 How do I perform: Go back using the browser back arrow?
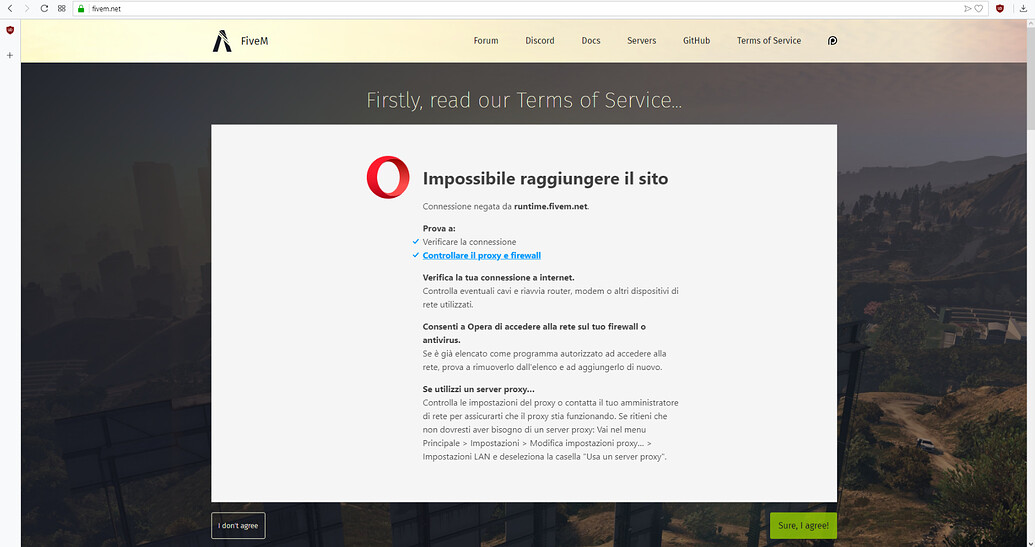click(x=10, y=9)
